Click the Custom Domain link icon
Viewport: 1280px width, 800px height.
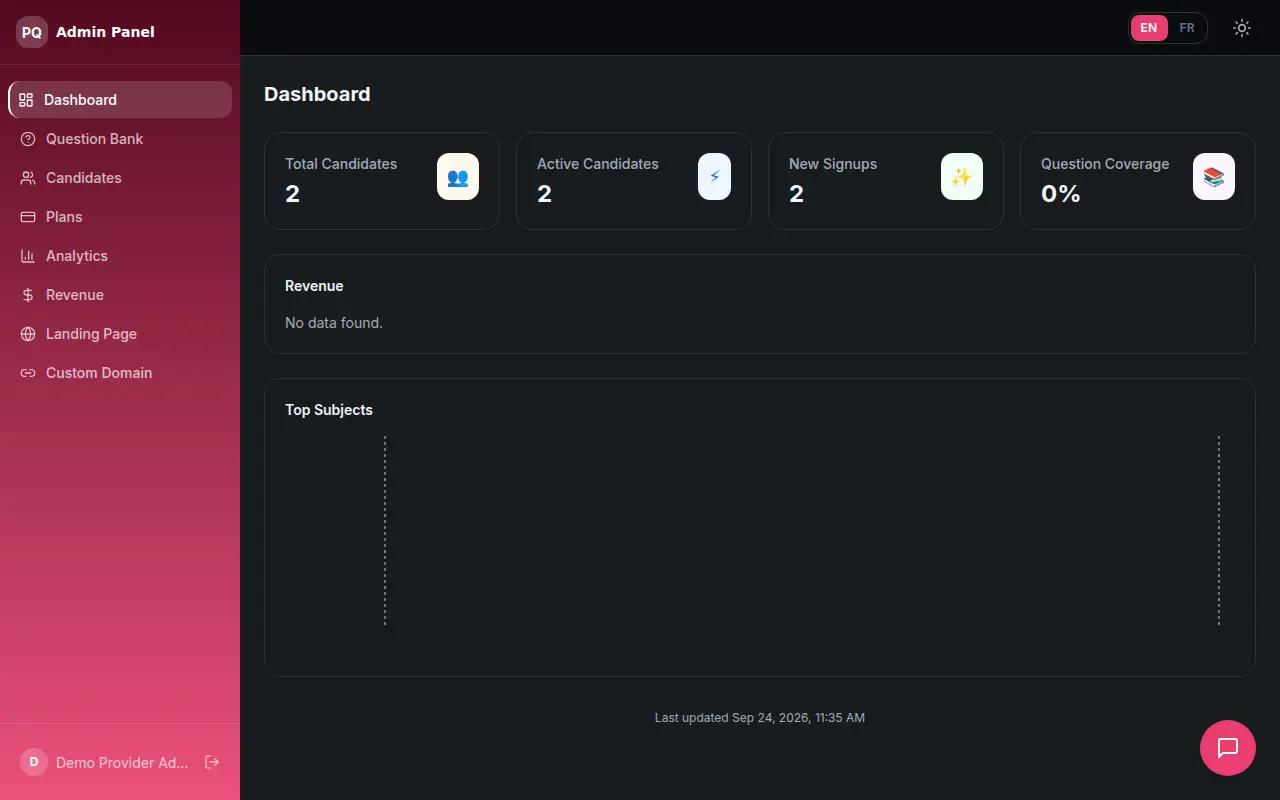(x=28, y=373)
